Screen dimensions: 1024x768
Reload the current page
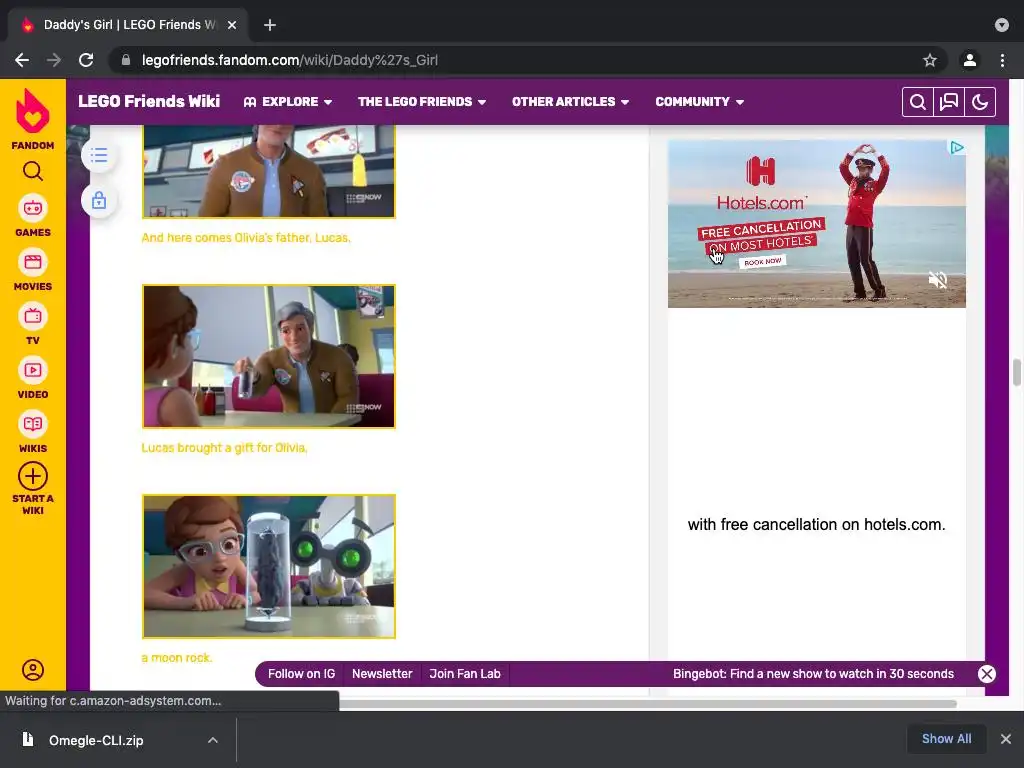pyautogui.click(x=86, y=60)
